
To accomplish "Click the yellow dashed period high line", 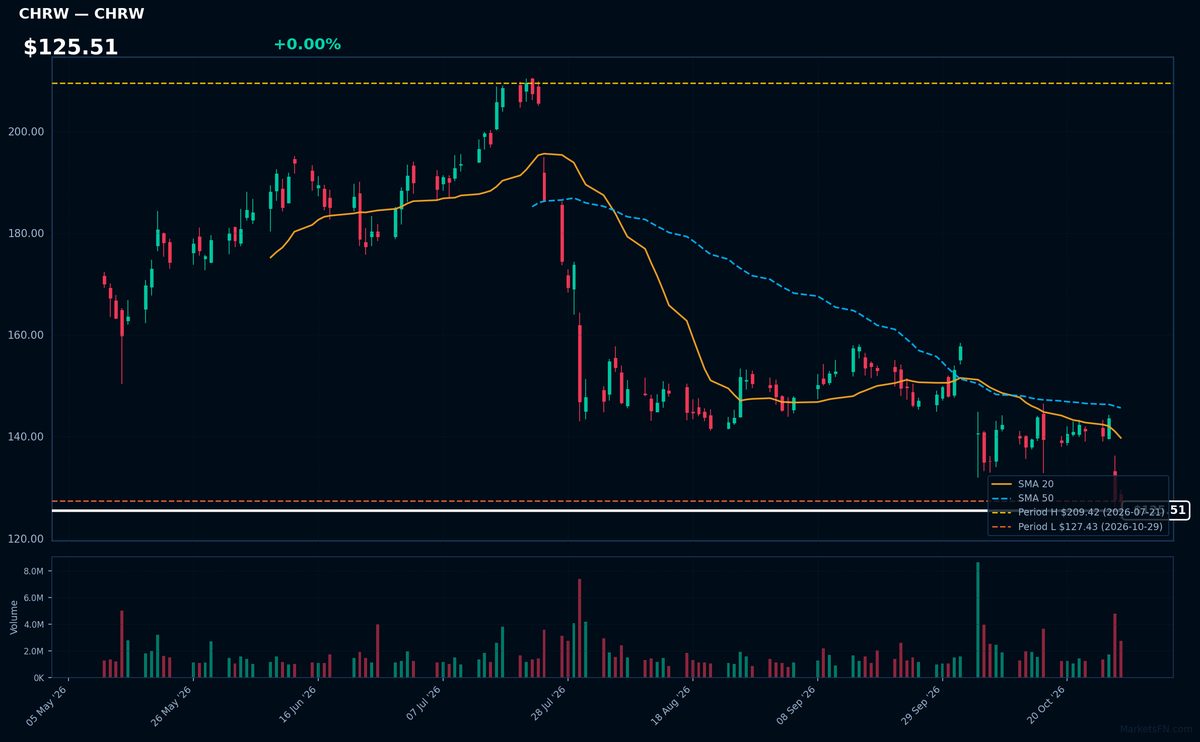I will [611, 83].
